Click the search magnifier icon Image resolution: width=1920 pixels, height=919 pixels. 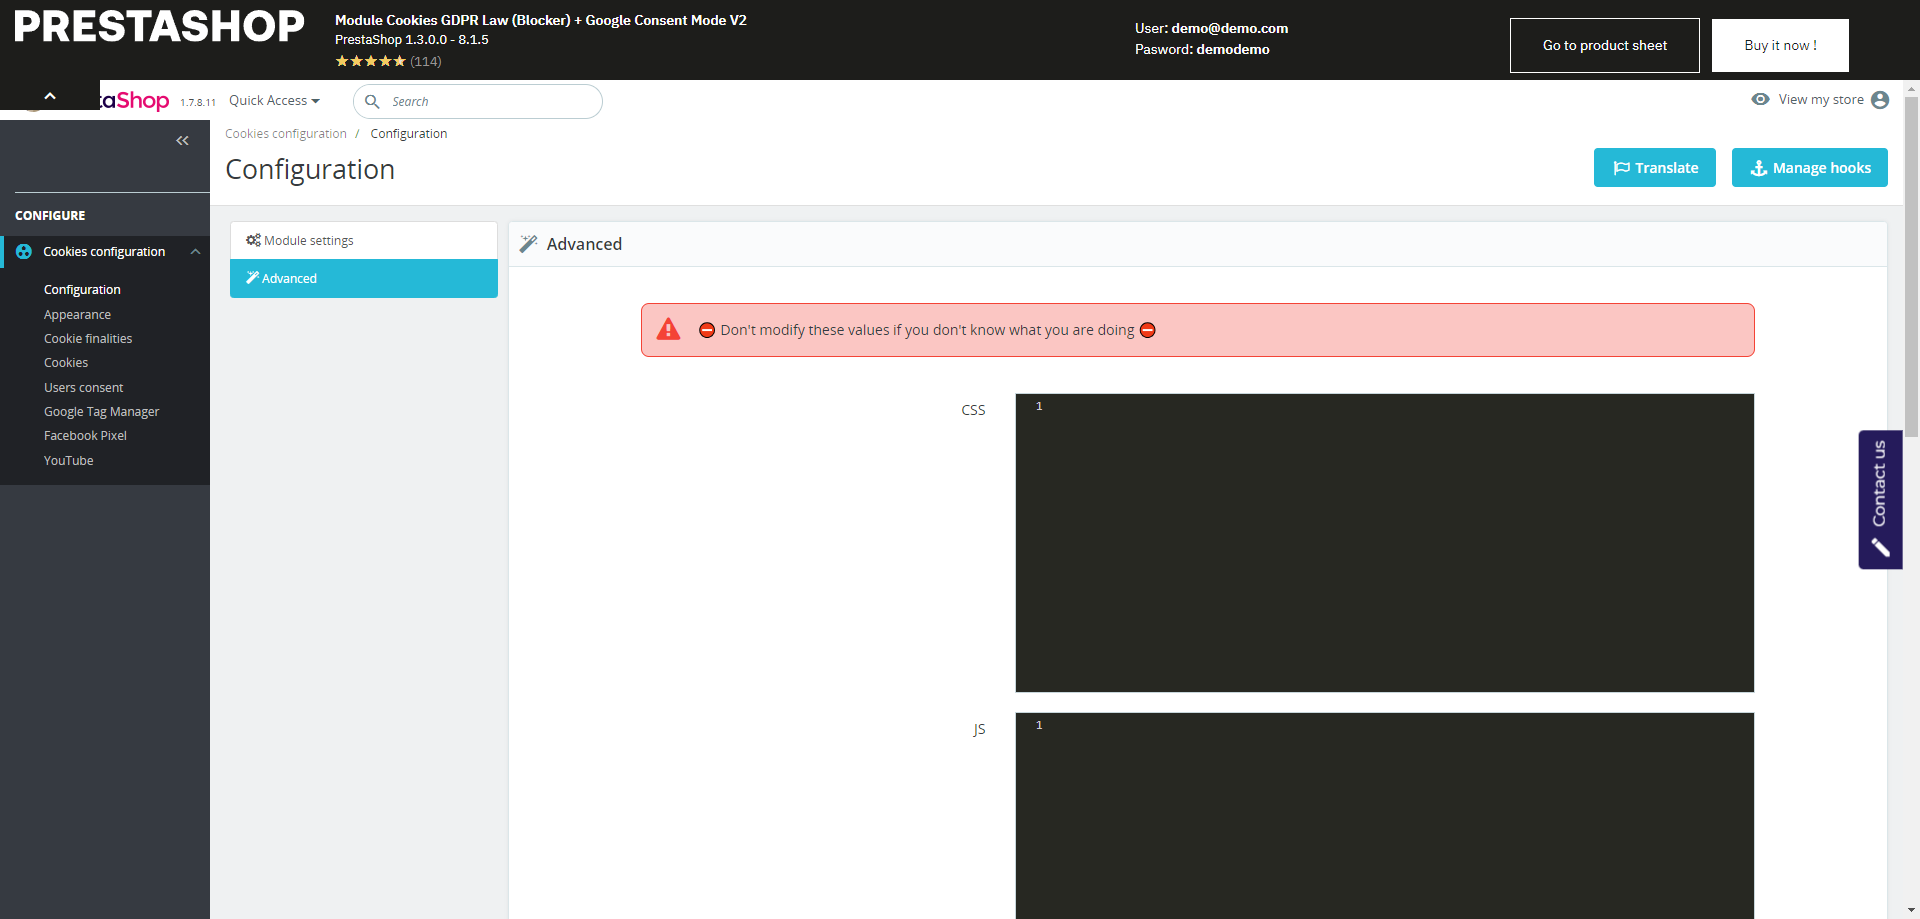372,101
